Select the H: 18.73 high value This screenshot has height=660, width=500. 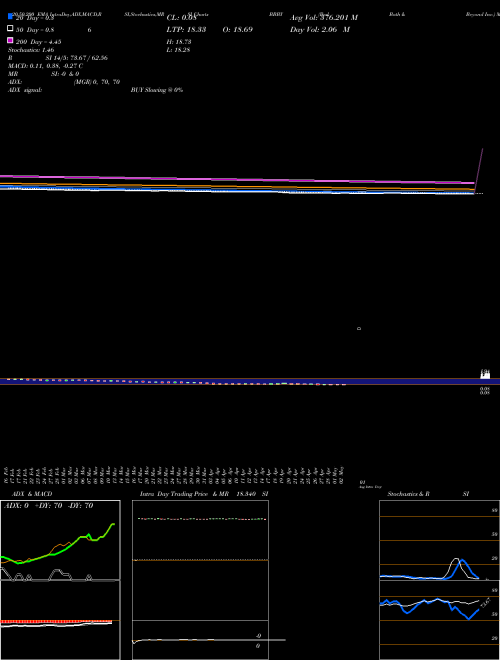click(179, 42)
